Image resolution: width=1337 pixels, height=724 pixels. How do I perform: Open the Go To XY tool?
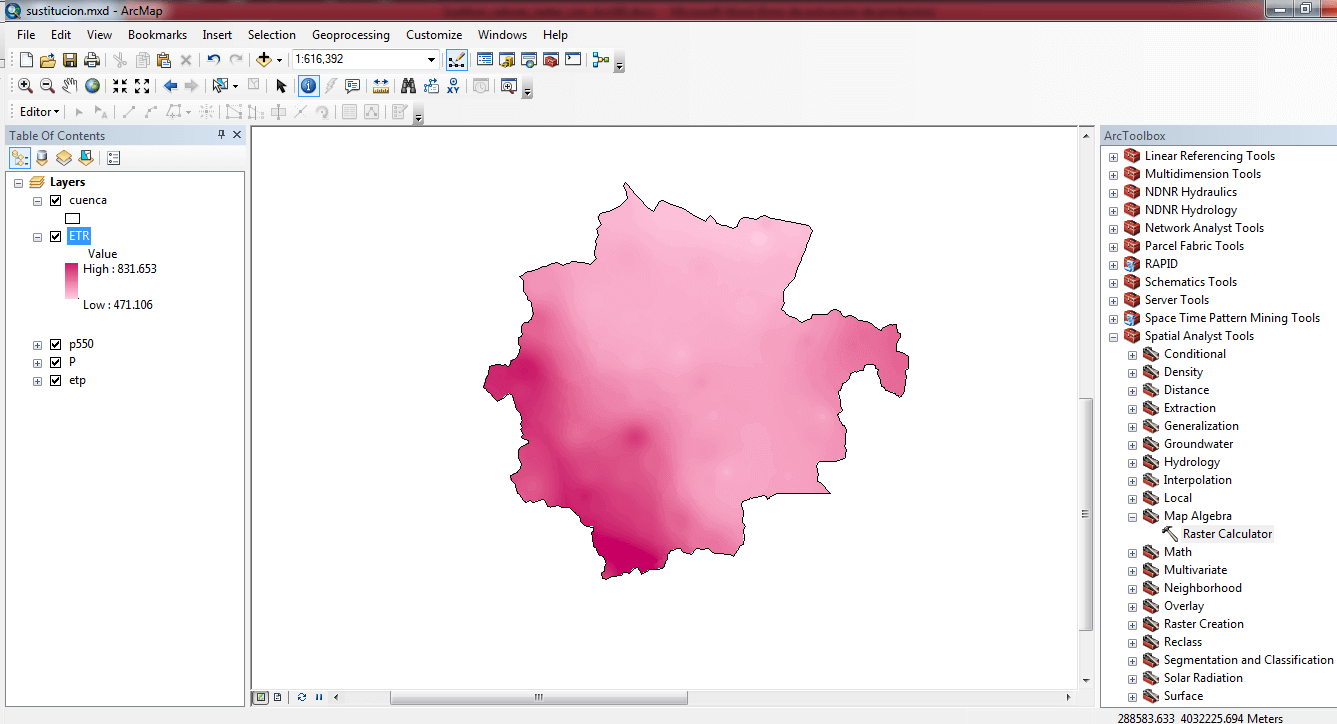[453, 86]
